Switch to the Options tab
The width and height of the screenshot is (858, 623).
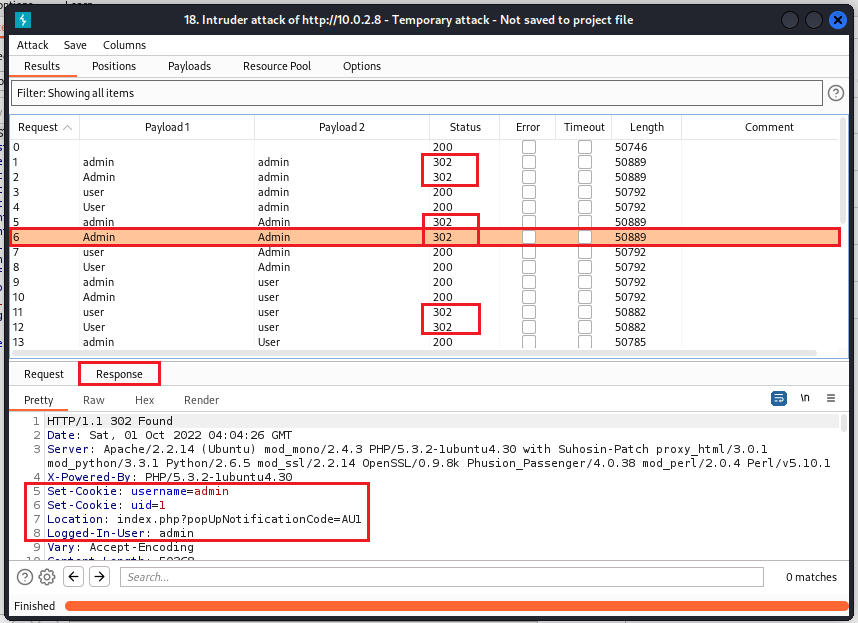(362, 66)
